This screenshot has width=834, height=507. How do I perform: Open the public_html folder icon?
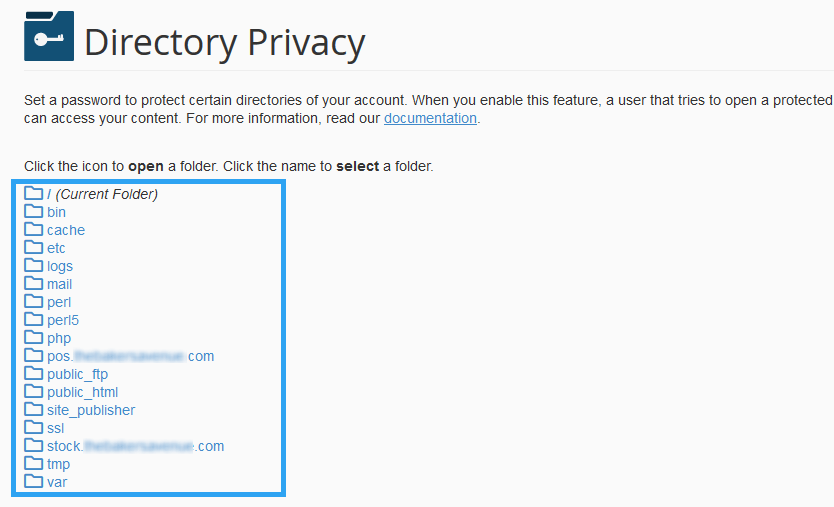coord(34,392)
